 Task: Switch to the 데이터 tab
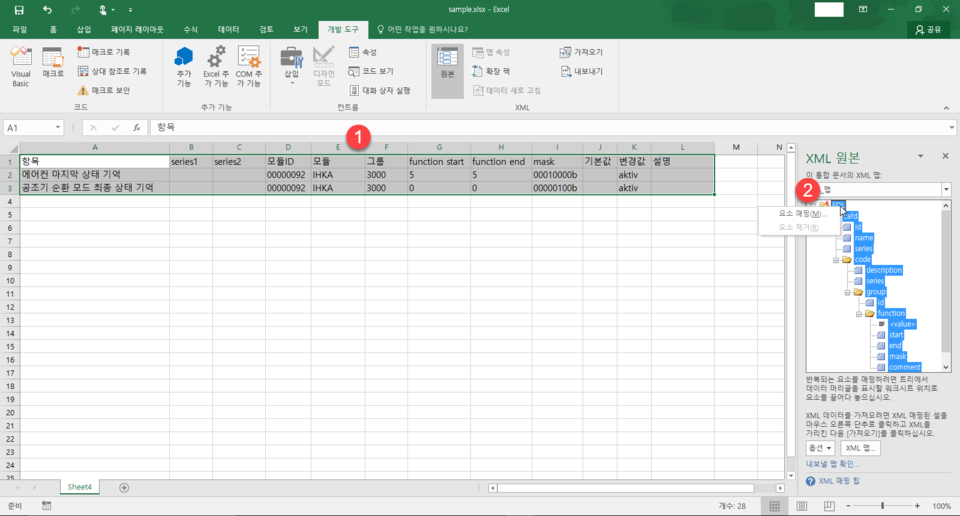click(228, 29)
